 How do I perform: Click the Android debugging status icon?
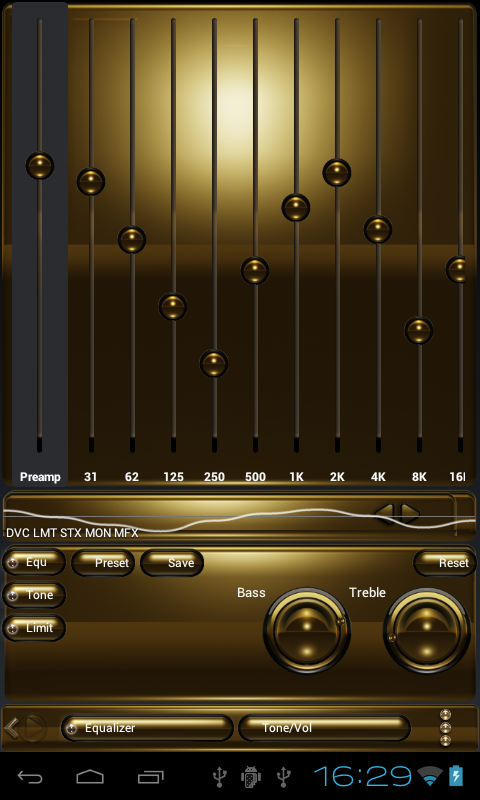(251, 777)
